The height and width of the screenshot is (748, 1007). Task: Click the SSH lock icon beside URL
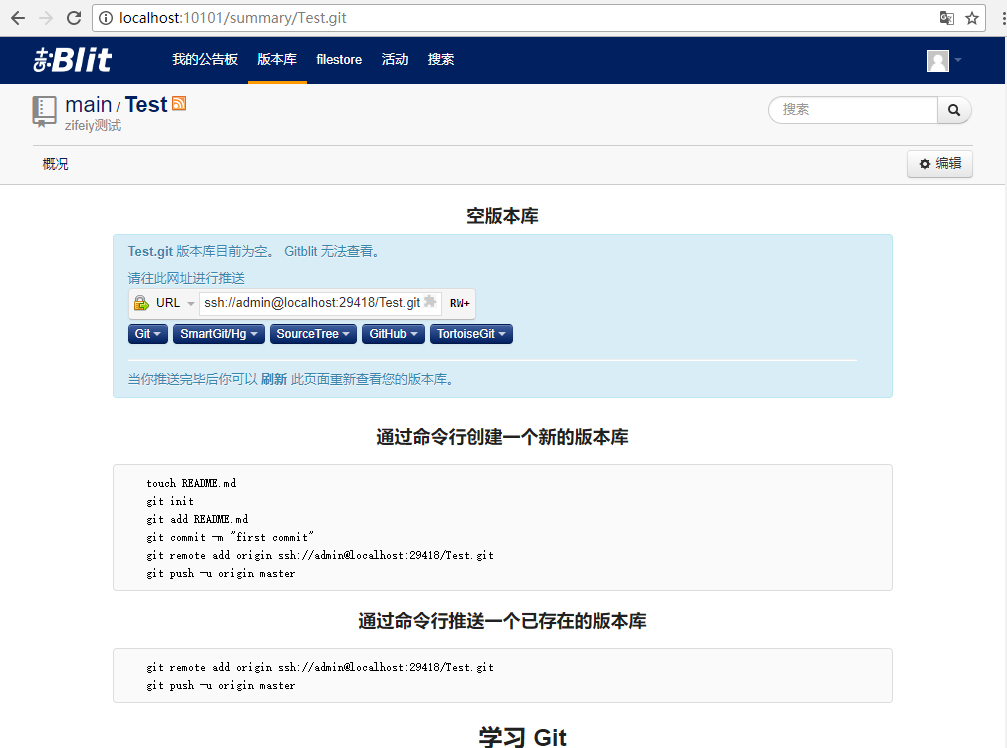(x=141, y=302)
